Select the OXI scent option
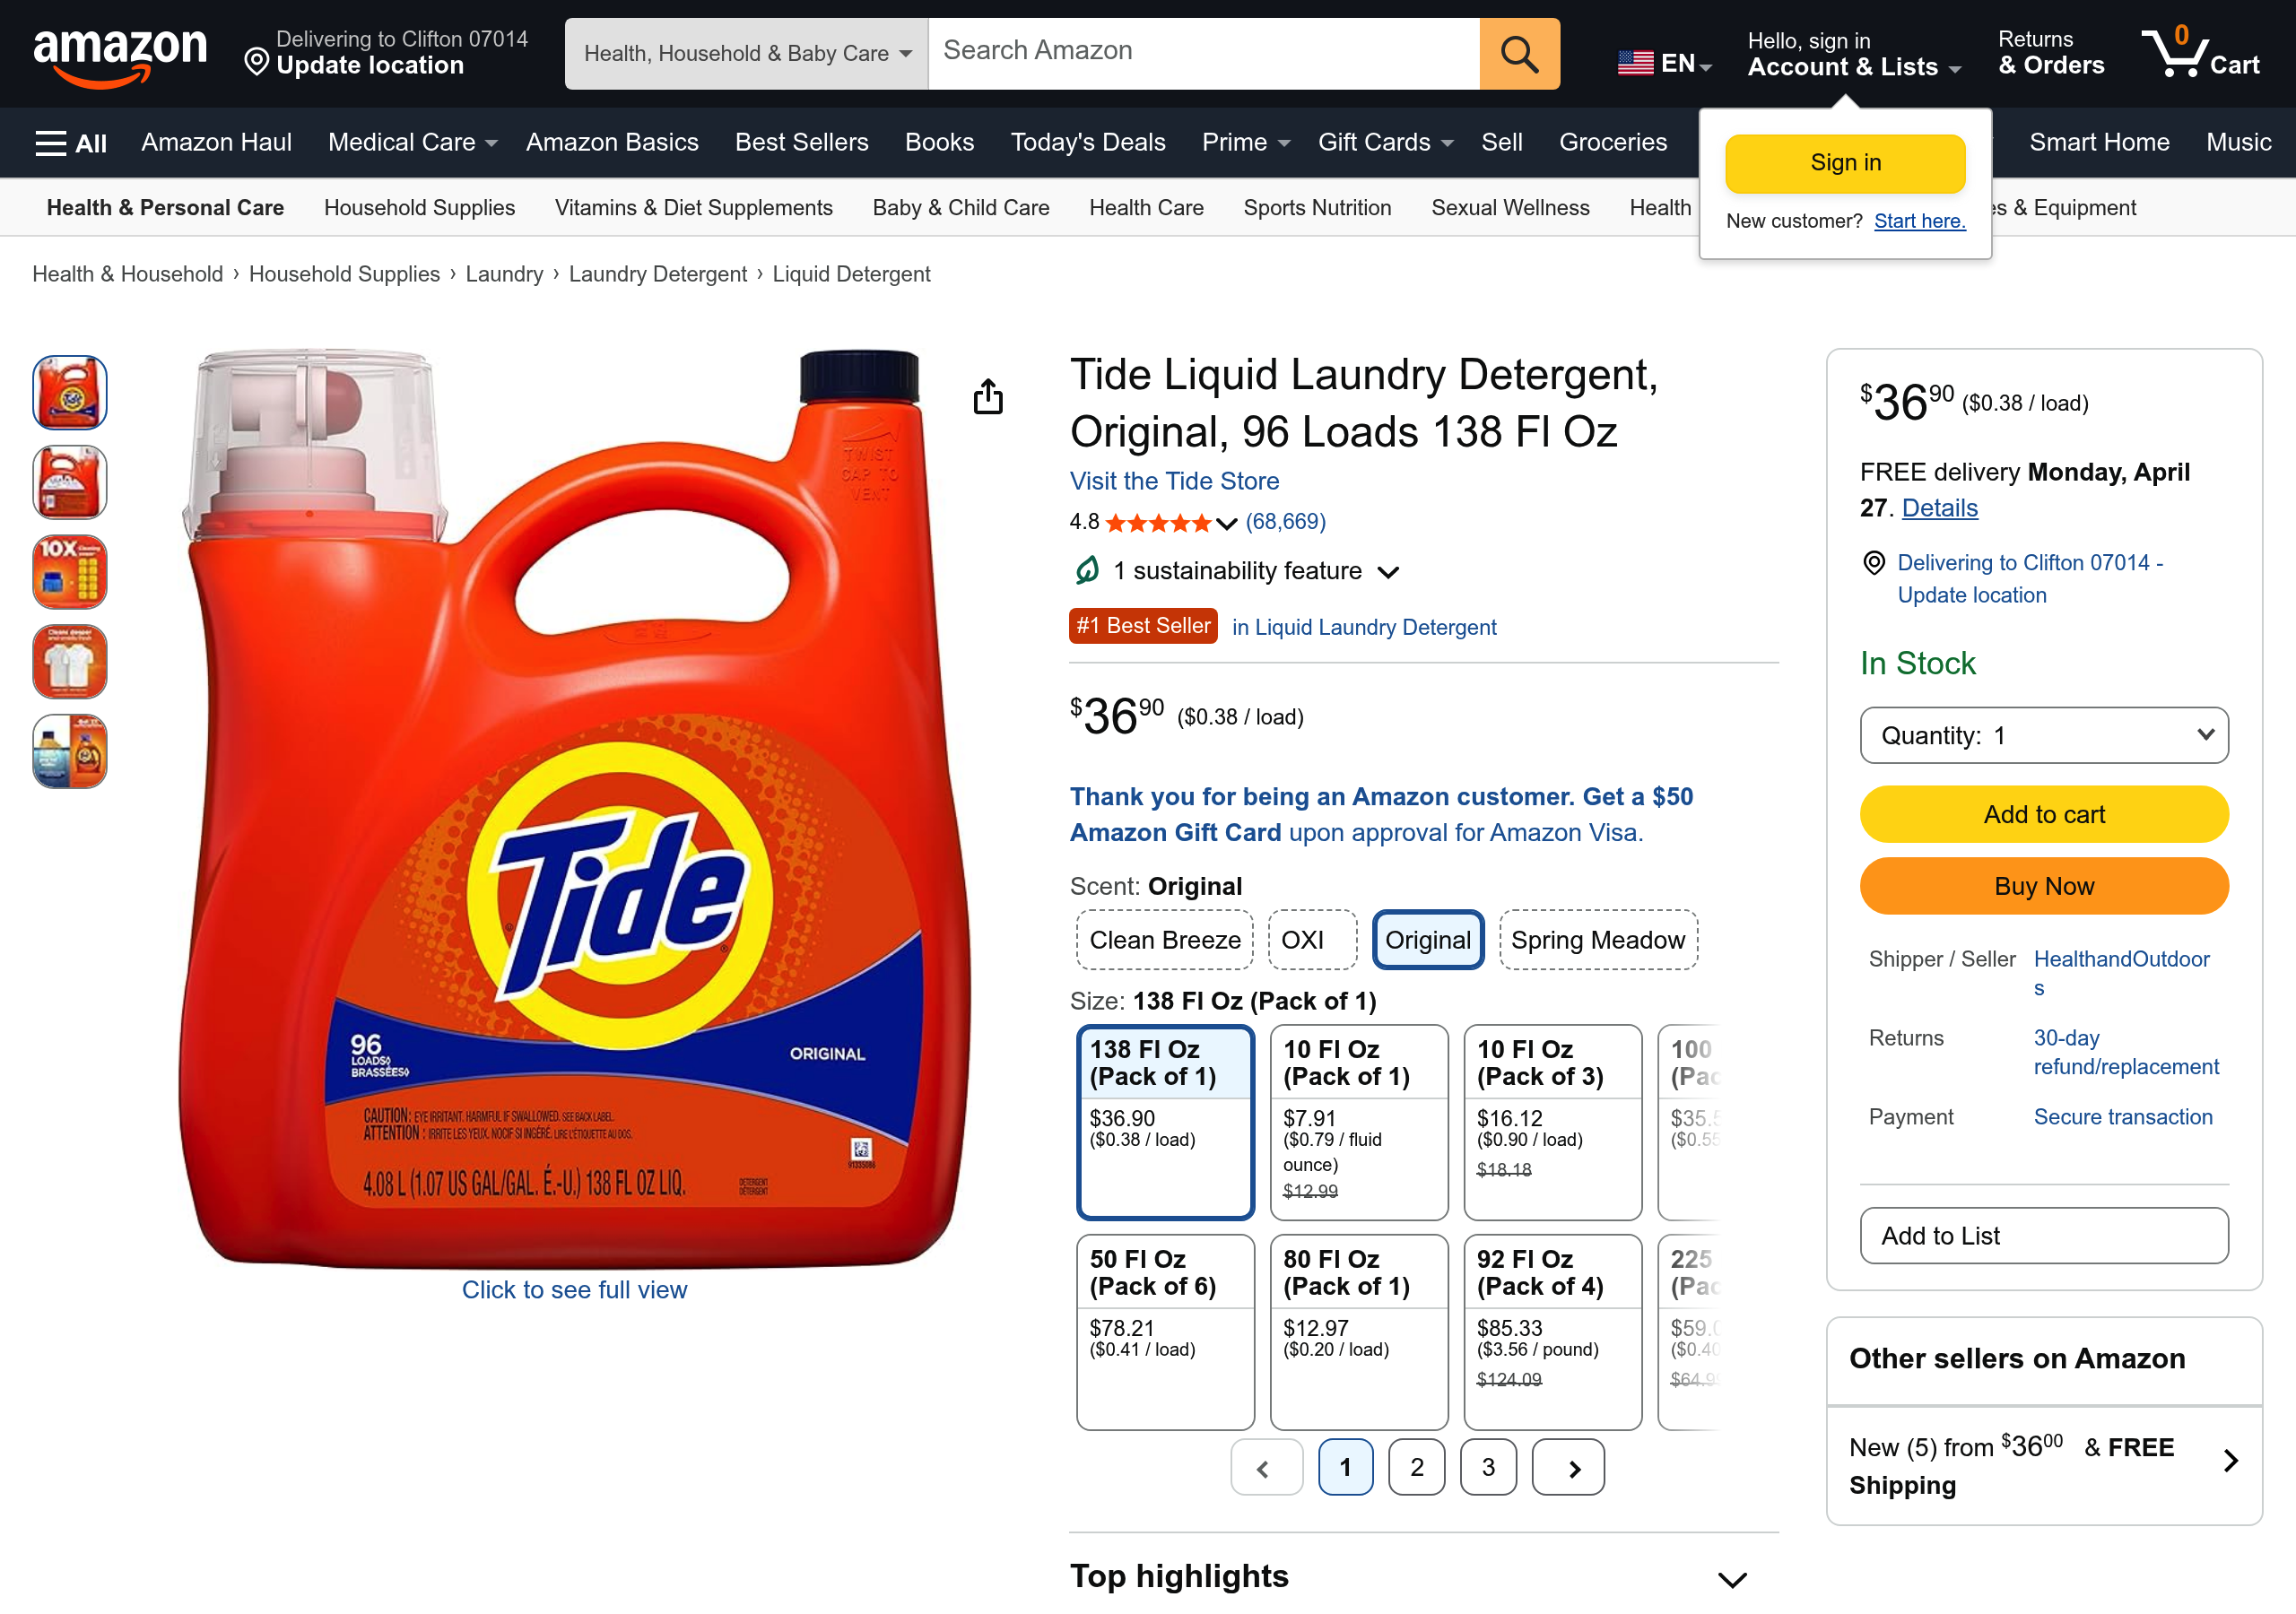Image resolution: width=2296 pixels, height=1614 pixels. click(1311, 939)
